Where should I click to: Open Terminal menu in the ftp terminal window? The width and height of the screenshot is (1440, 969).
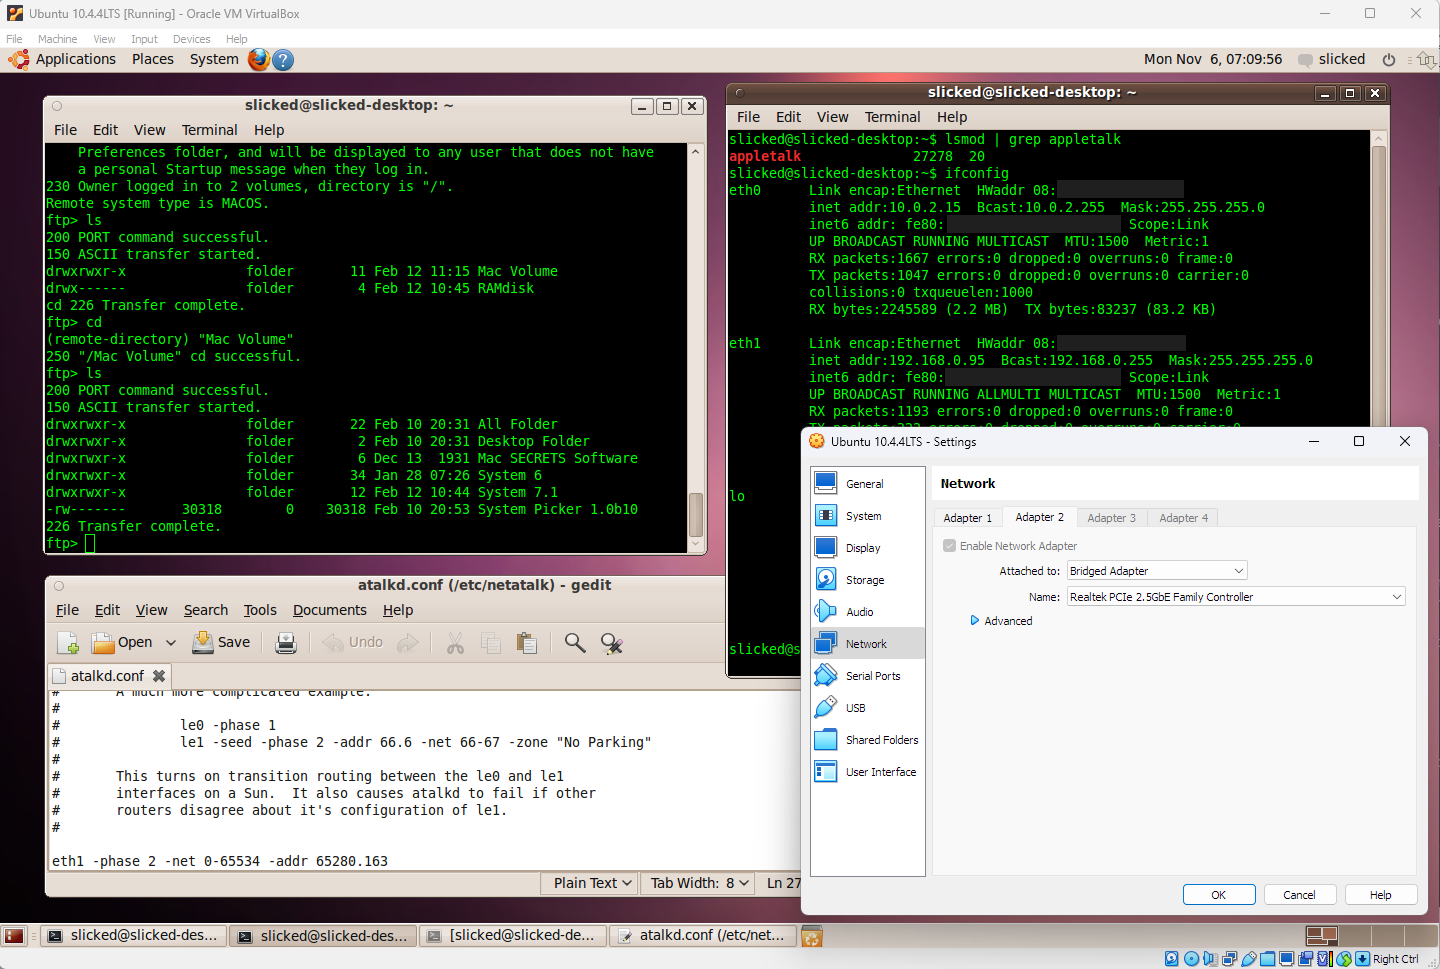click(x=209, y=130)
